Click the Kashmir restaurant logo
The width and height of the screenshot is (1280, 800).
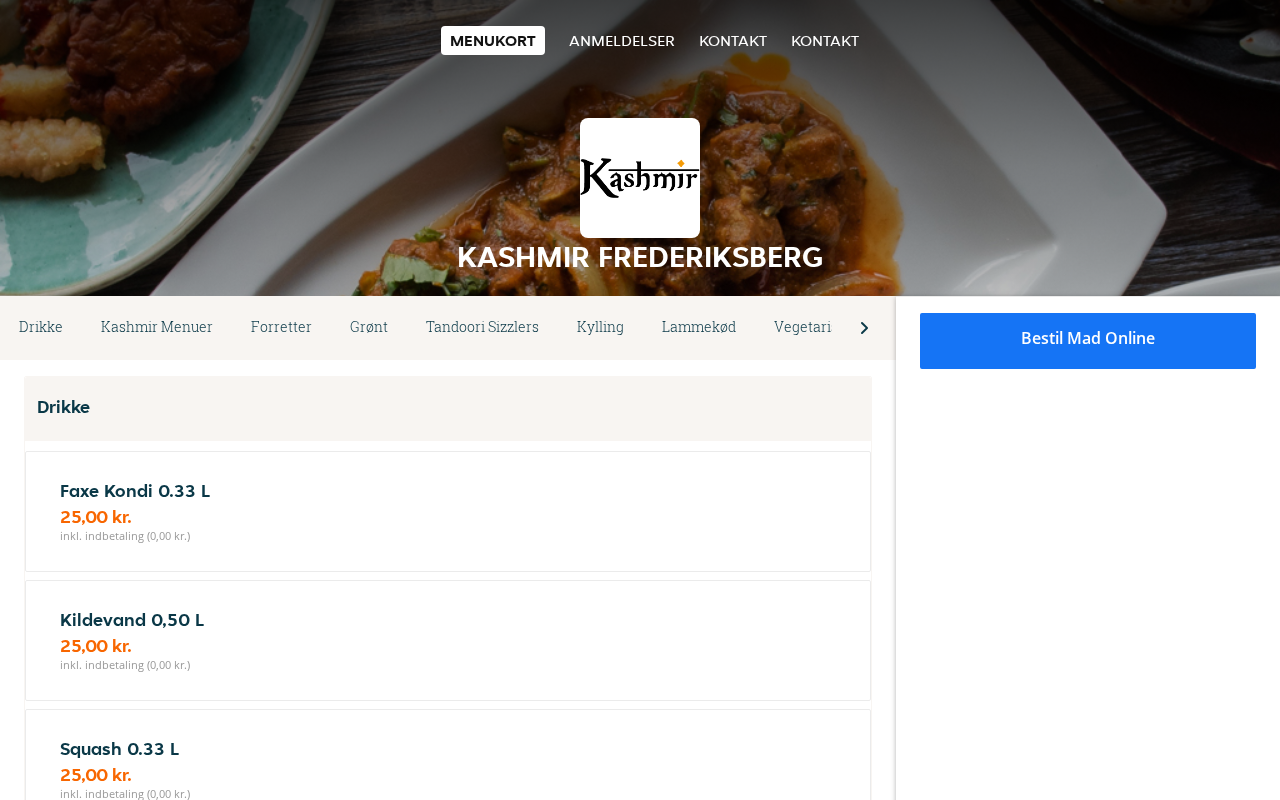click(640, 178)
